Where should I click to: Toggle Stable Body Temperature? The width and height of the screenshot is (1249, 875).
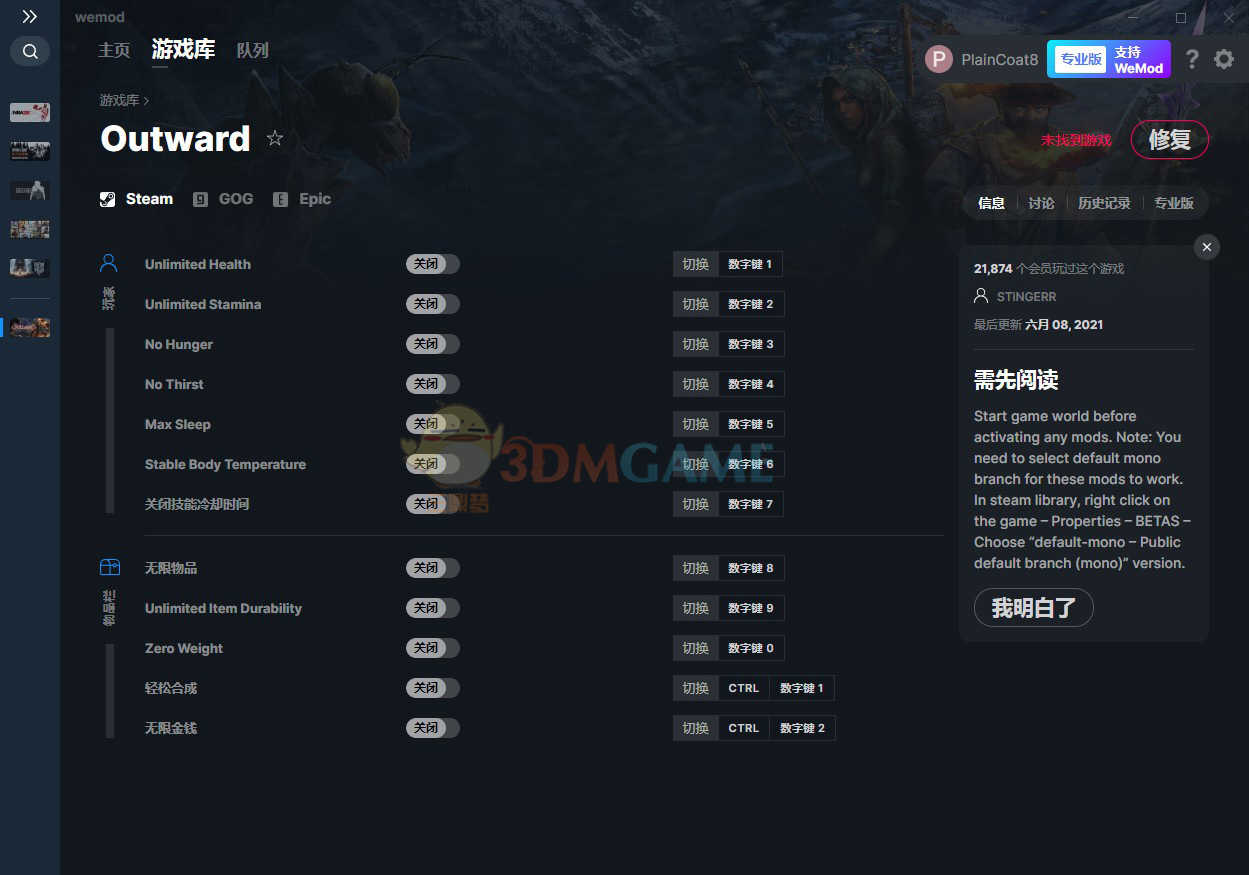[433, 464]
